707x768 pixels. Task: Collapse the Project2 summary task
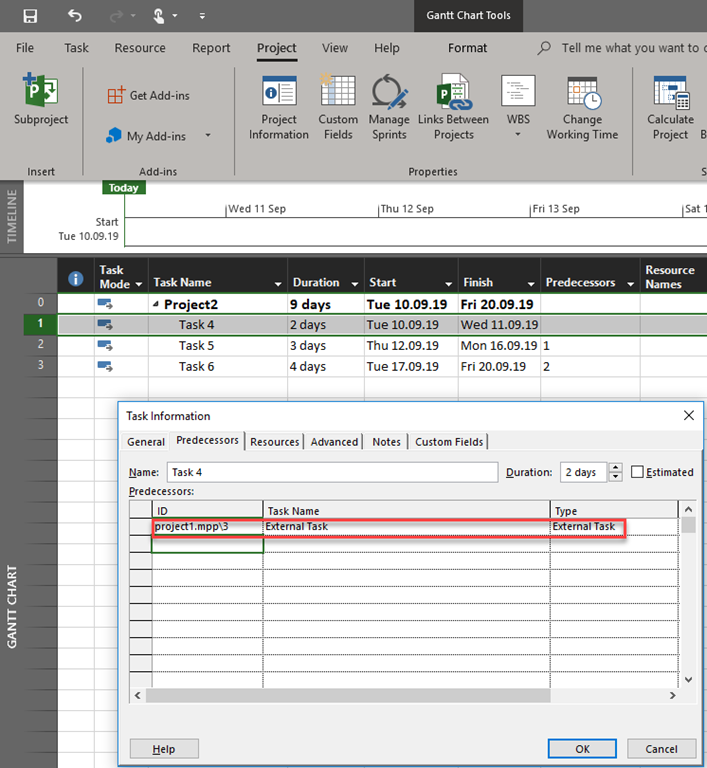(x=155, y=305)
